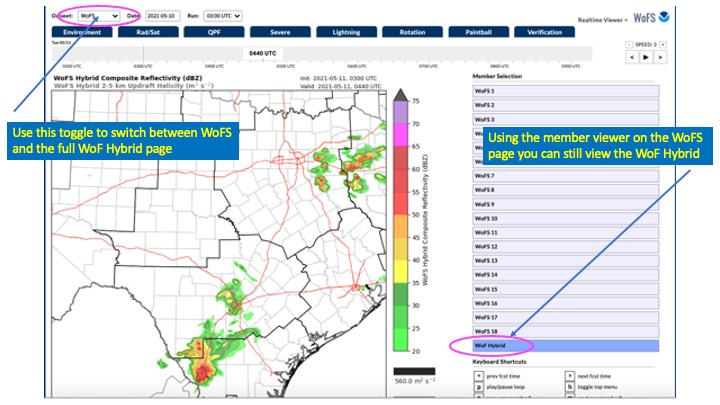The width and height of the screenshot is (720, 405).
Task: Jump timeline to 0800 UTC
Action: click(x=500, y=67)
